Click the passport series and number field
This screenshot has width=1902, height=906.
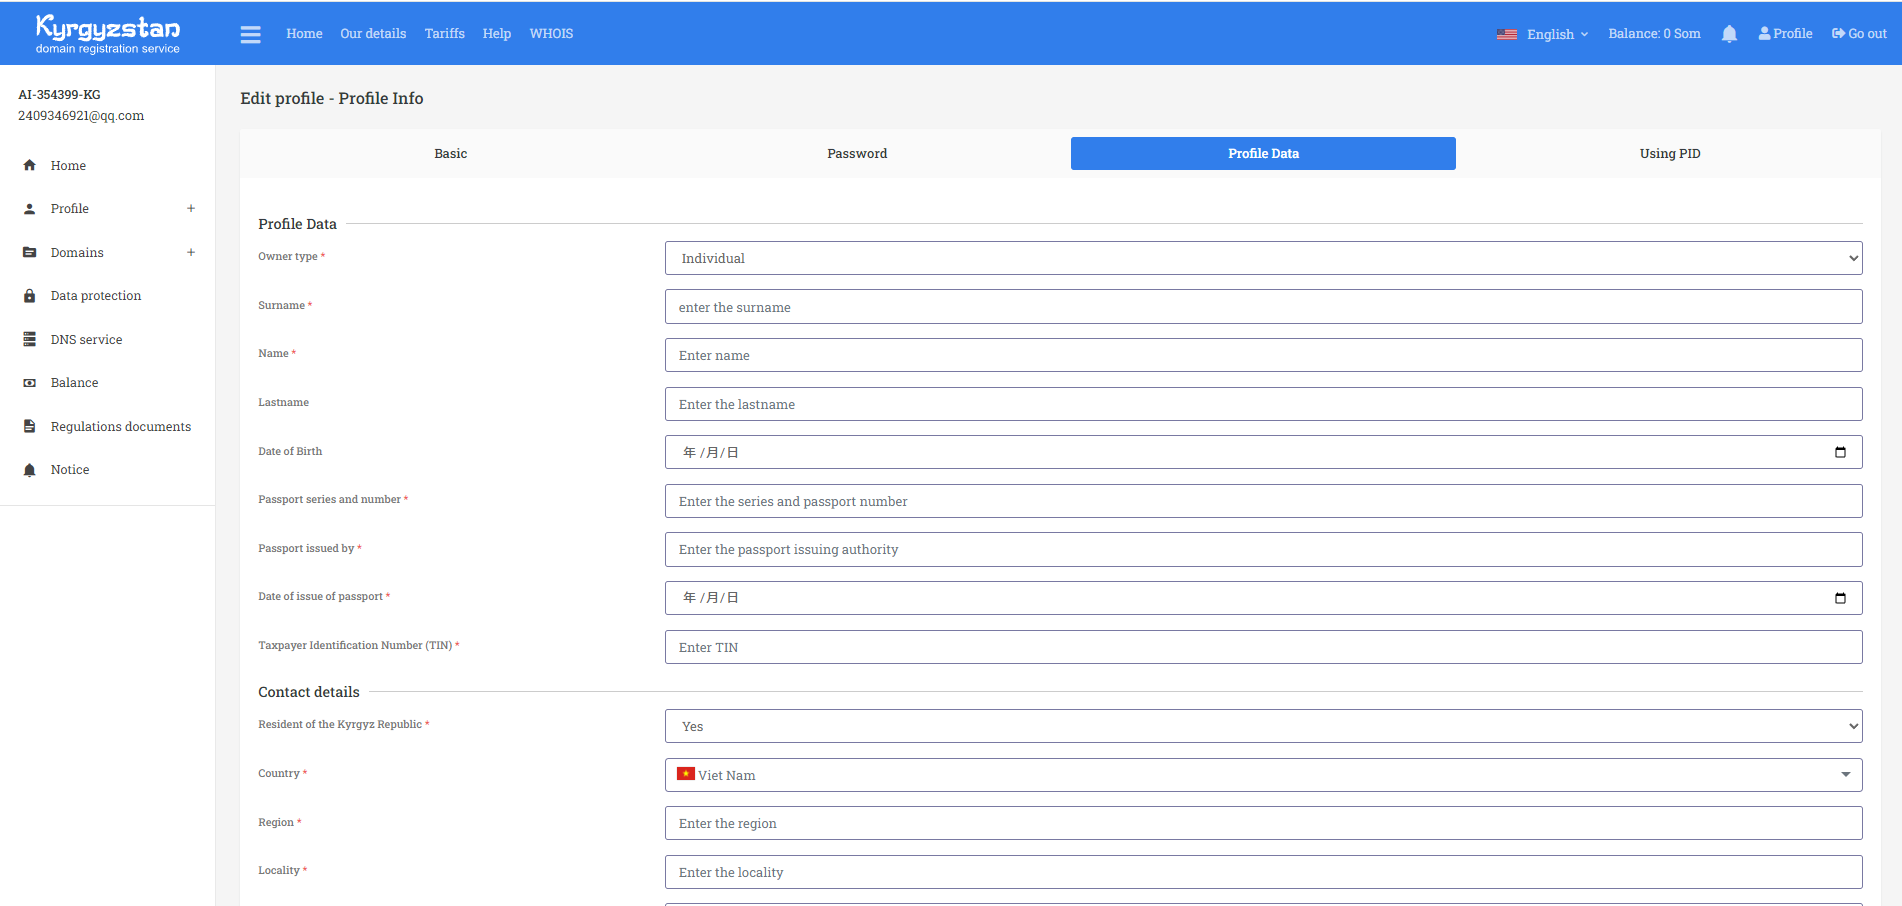click(x=1263, y=501)
